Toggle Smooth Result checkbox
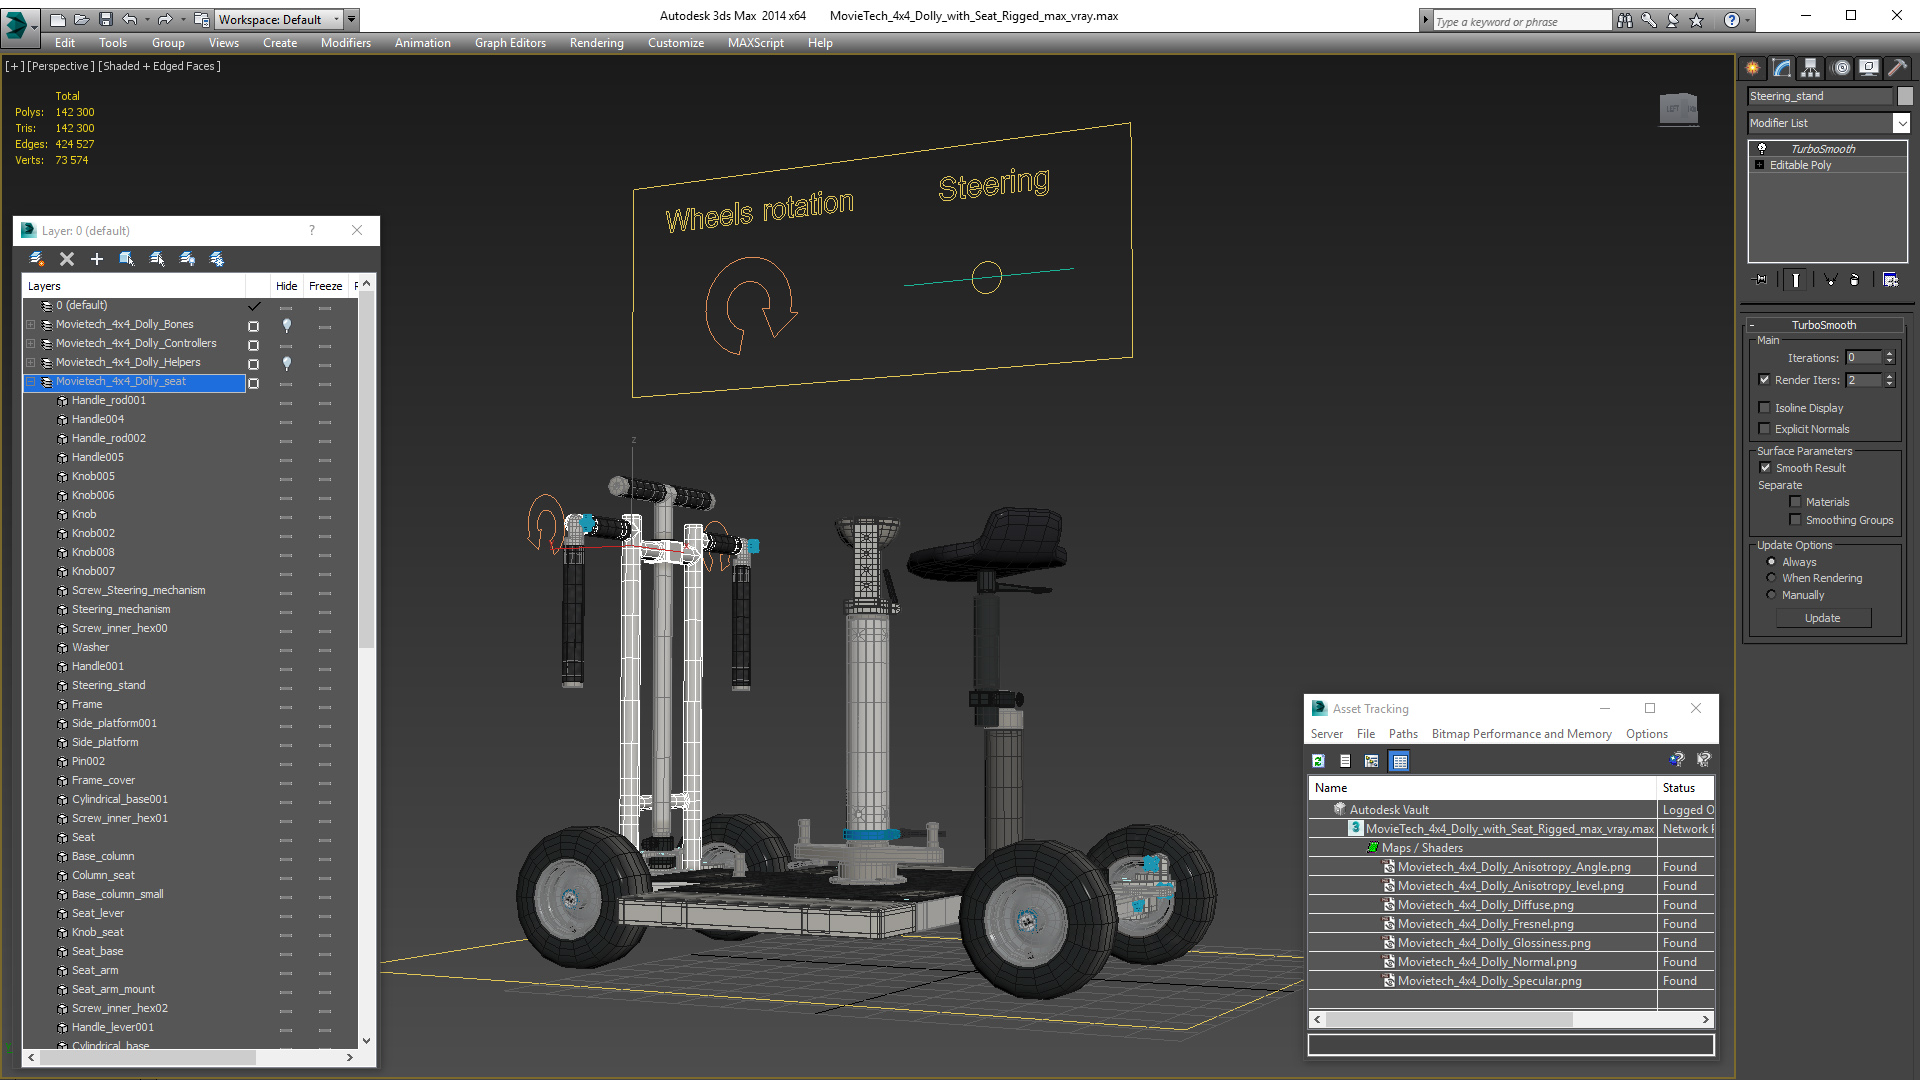1920x1080 pixels. [1765, 468]
